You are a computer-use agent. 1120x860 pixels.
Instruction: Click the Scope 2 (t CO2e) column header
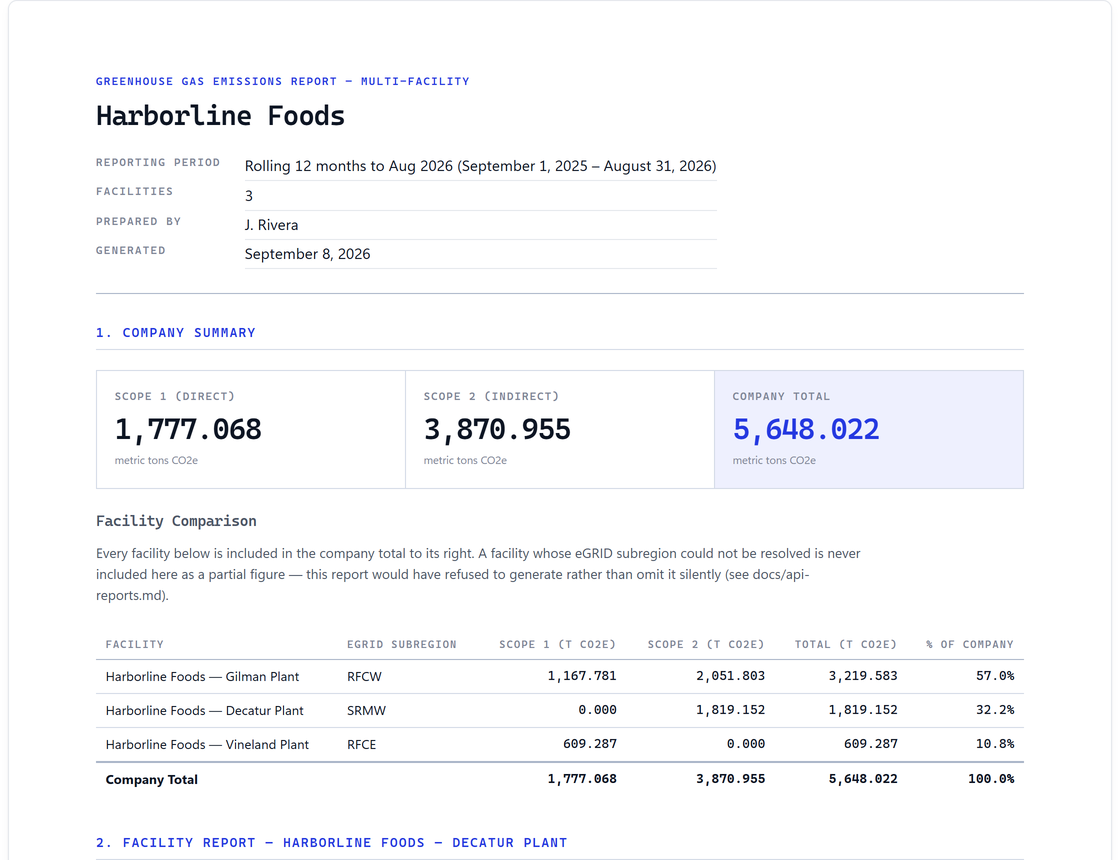point(706,644)
